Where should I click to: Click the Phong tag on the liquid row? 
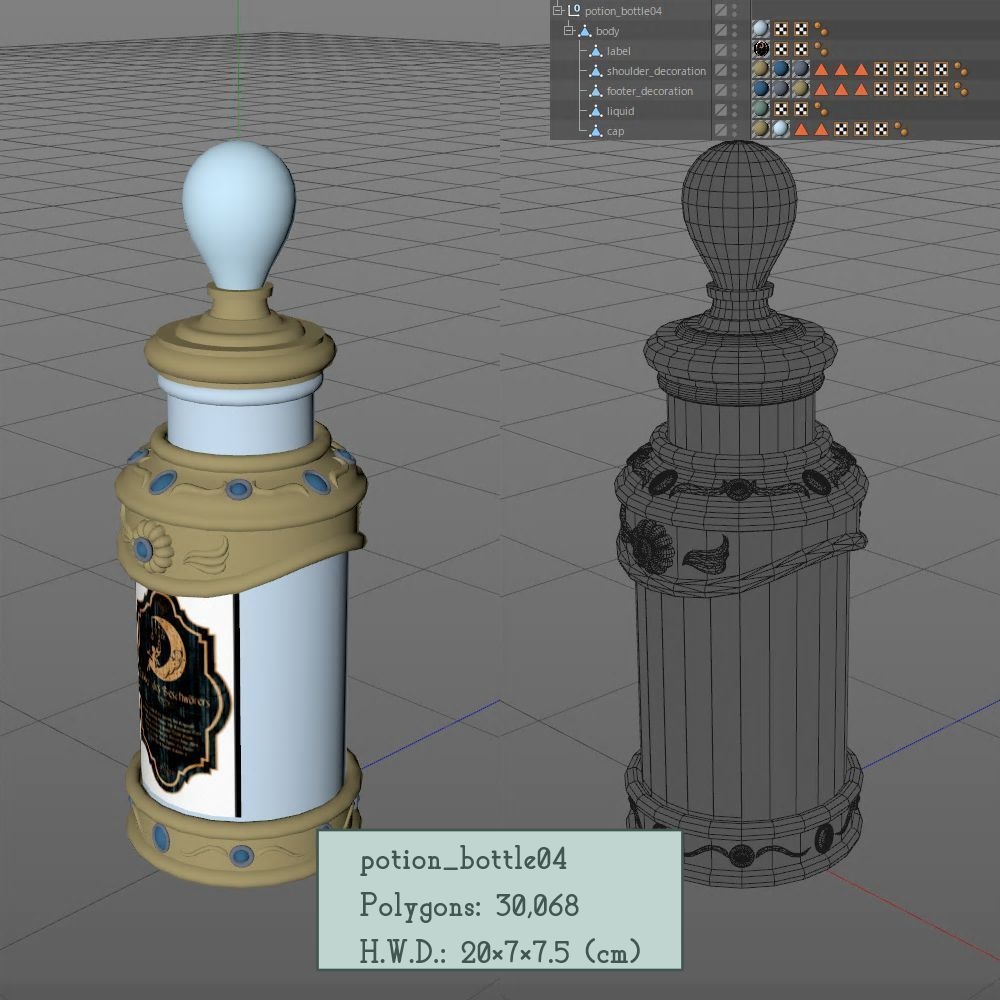click(x=821, y=110)
